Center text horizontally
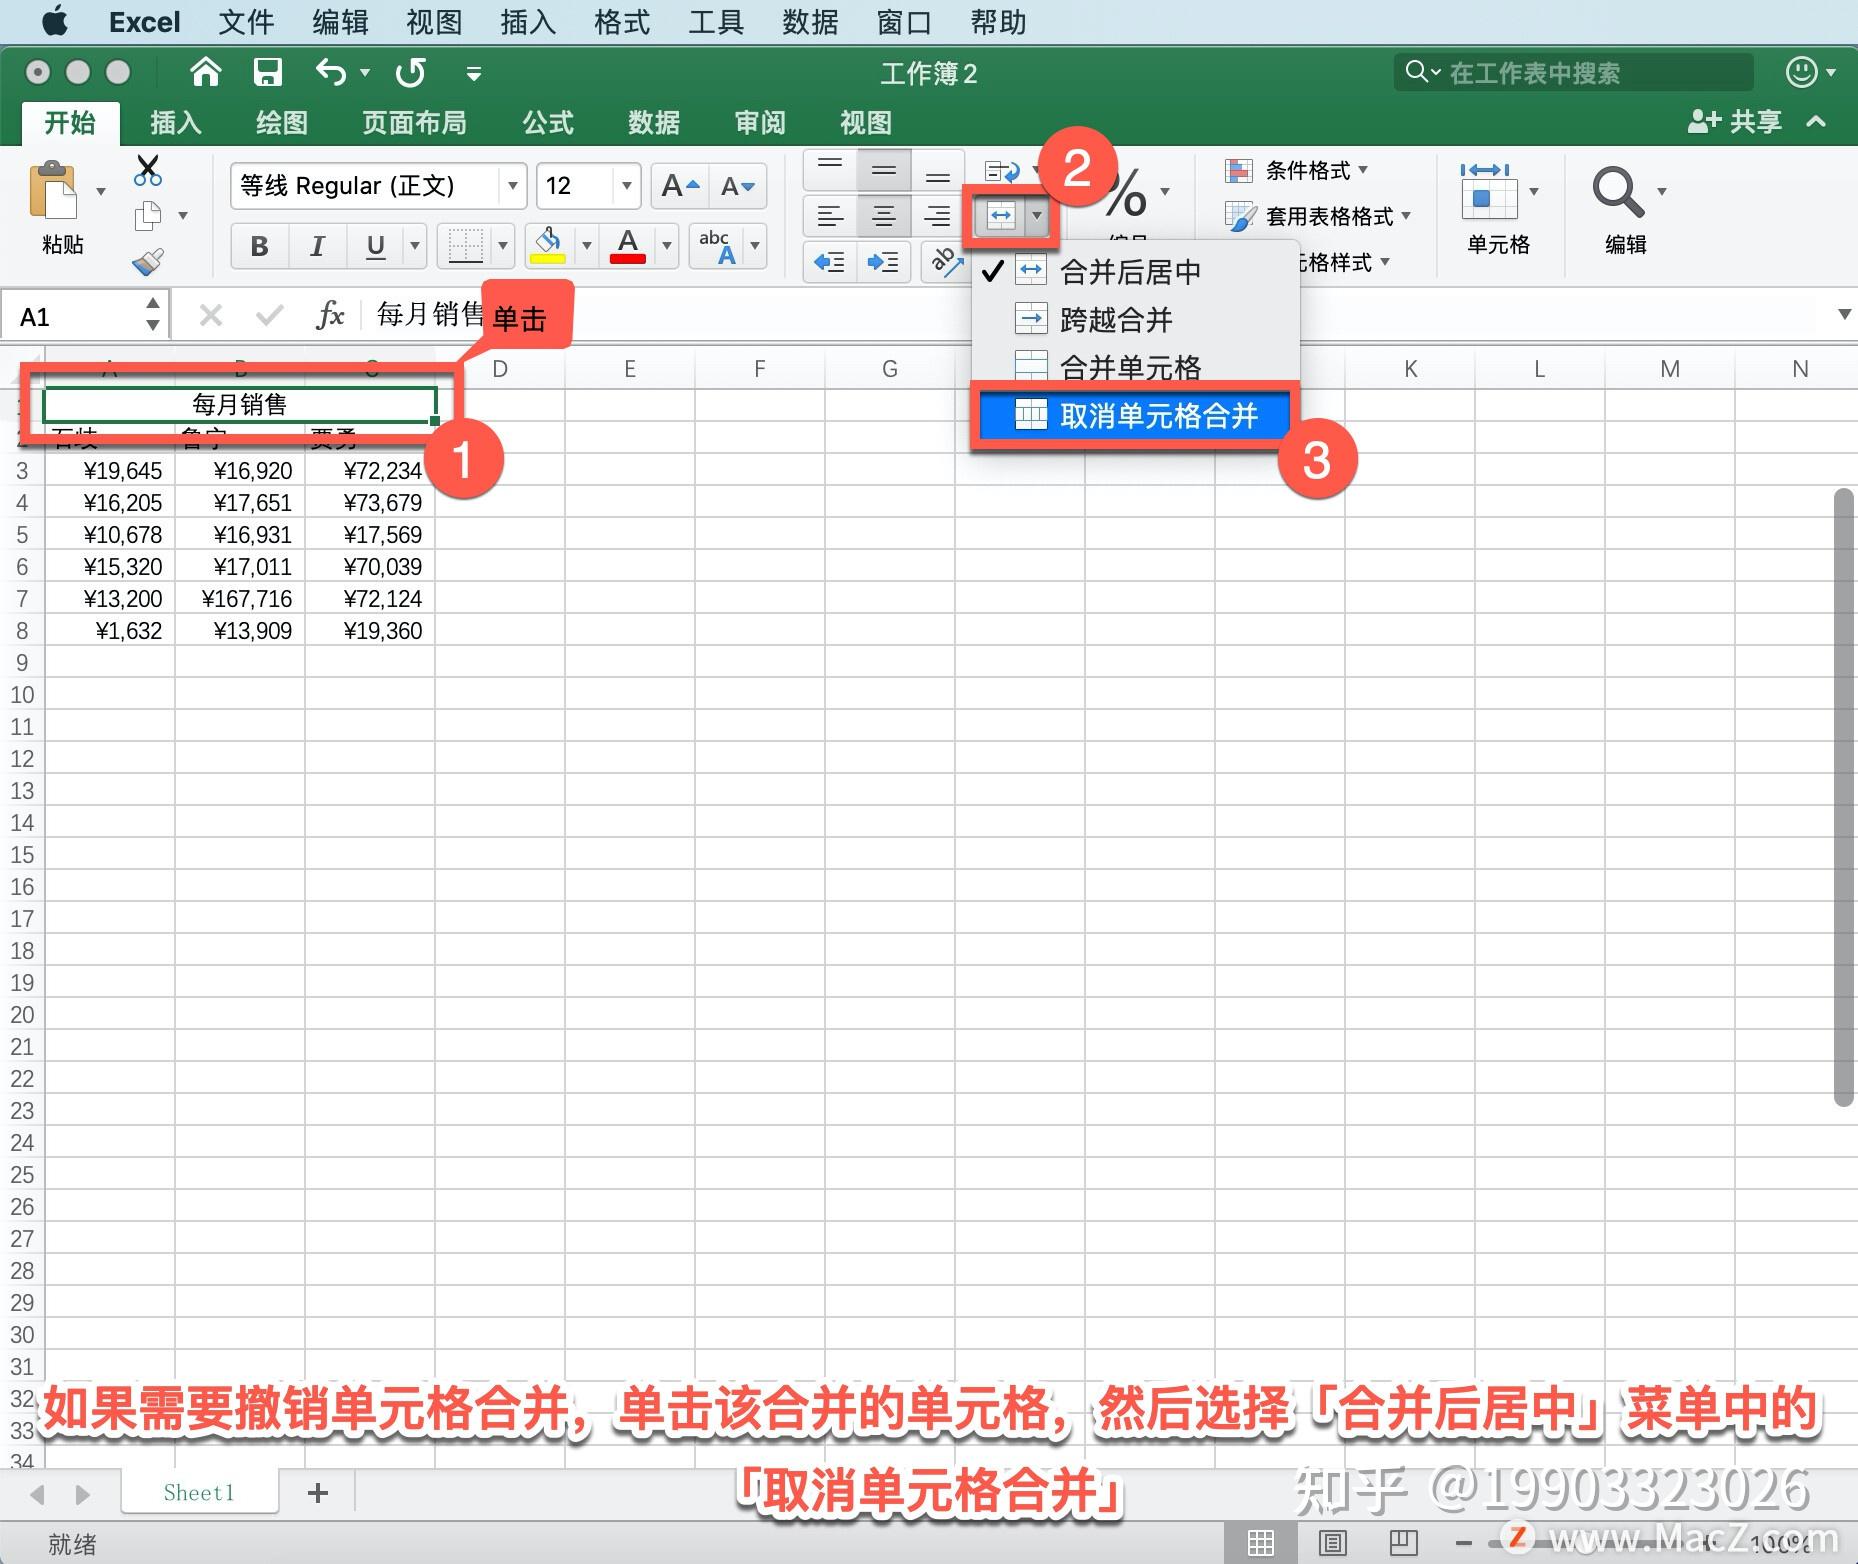The height and width of the screenshot is (1564, 1858). point(884,215)
